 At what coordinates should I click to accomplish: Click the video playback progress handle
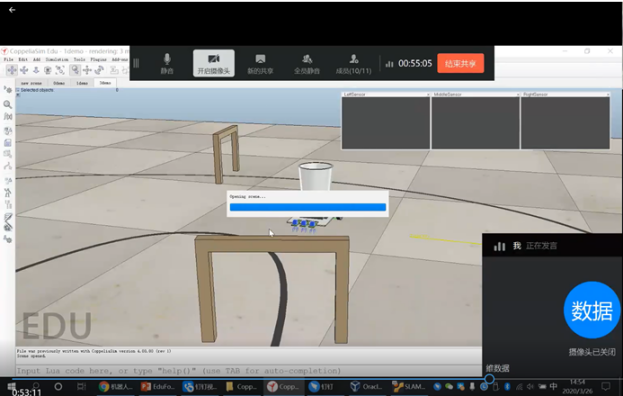490,379
